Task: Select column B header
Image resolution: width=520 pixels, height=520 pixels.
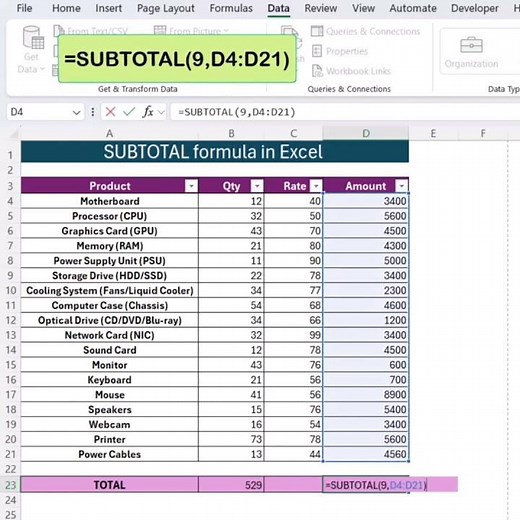Action: click(x=231, y=133)
